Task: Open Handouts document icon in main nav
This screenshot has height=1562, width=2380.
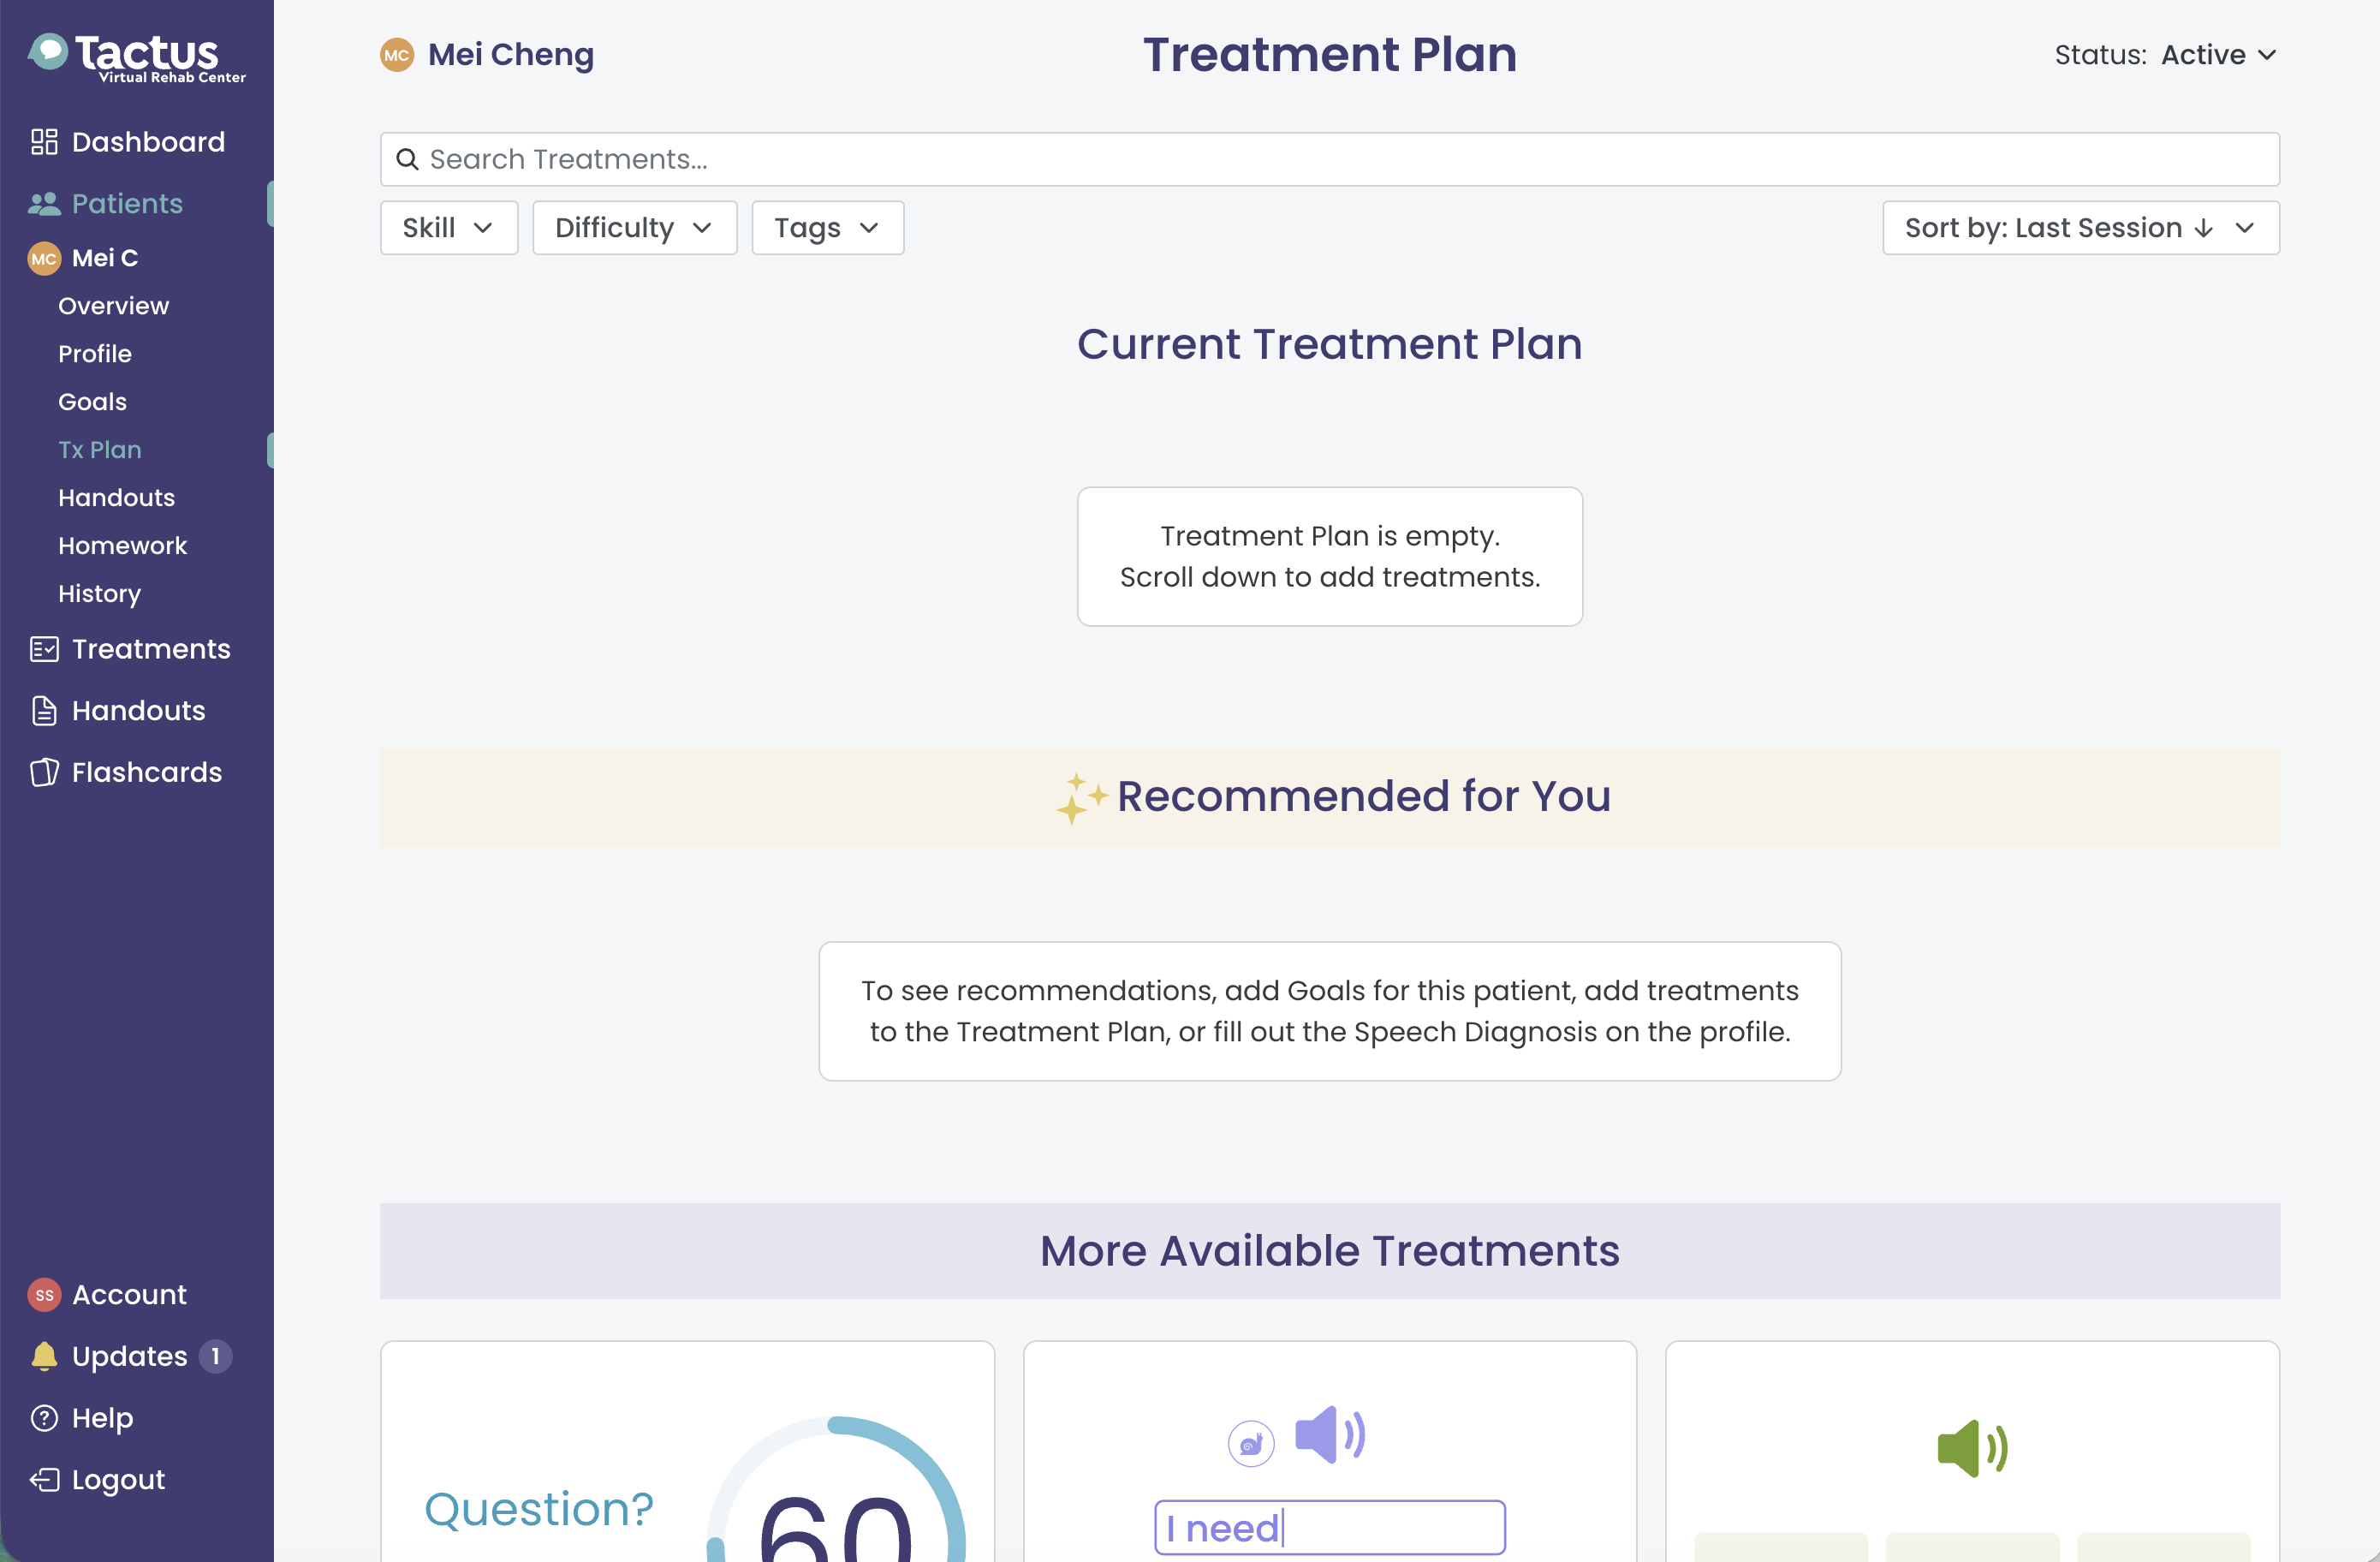Action: pyautogui.click(x=44, y=711)
